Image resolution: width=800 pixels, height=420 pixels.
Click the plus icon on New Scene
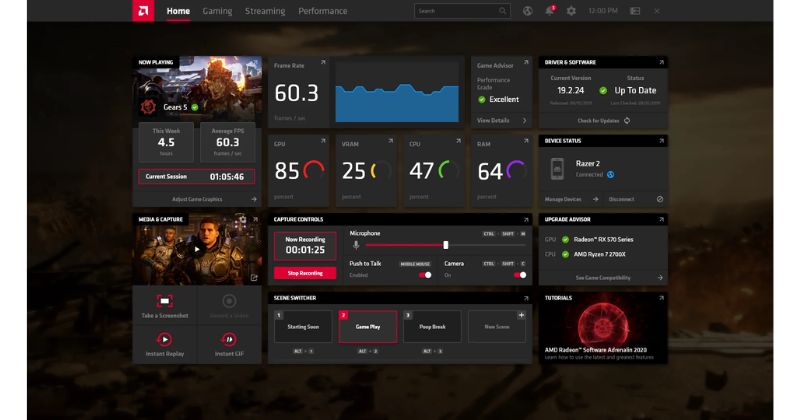click(521, 315)
